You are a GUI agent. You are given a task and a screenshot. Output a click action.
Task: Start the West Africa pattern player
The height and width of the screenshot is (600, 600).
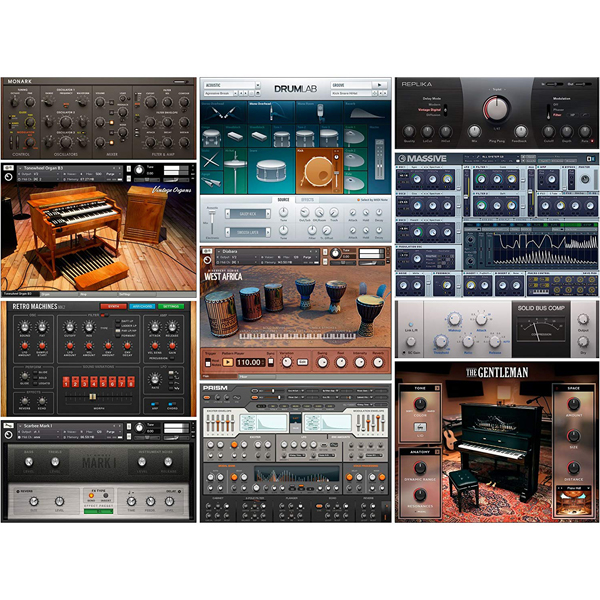coord(228,362)
